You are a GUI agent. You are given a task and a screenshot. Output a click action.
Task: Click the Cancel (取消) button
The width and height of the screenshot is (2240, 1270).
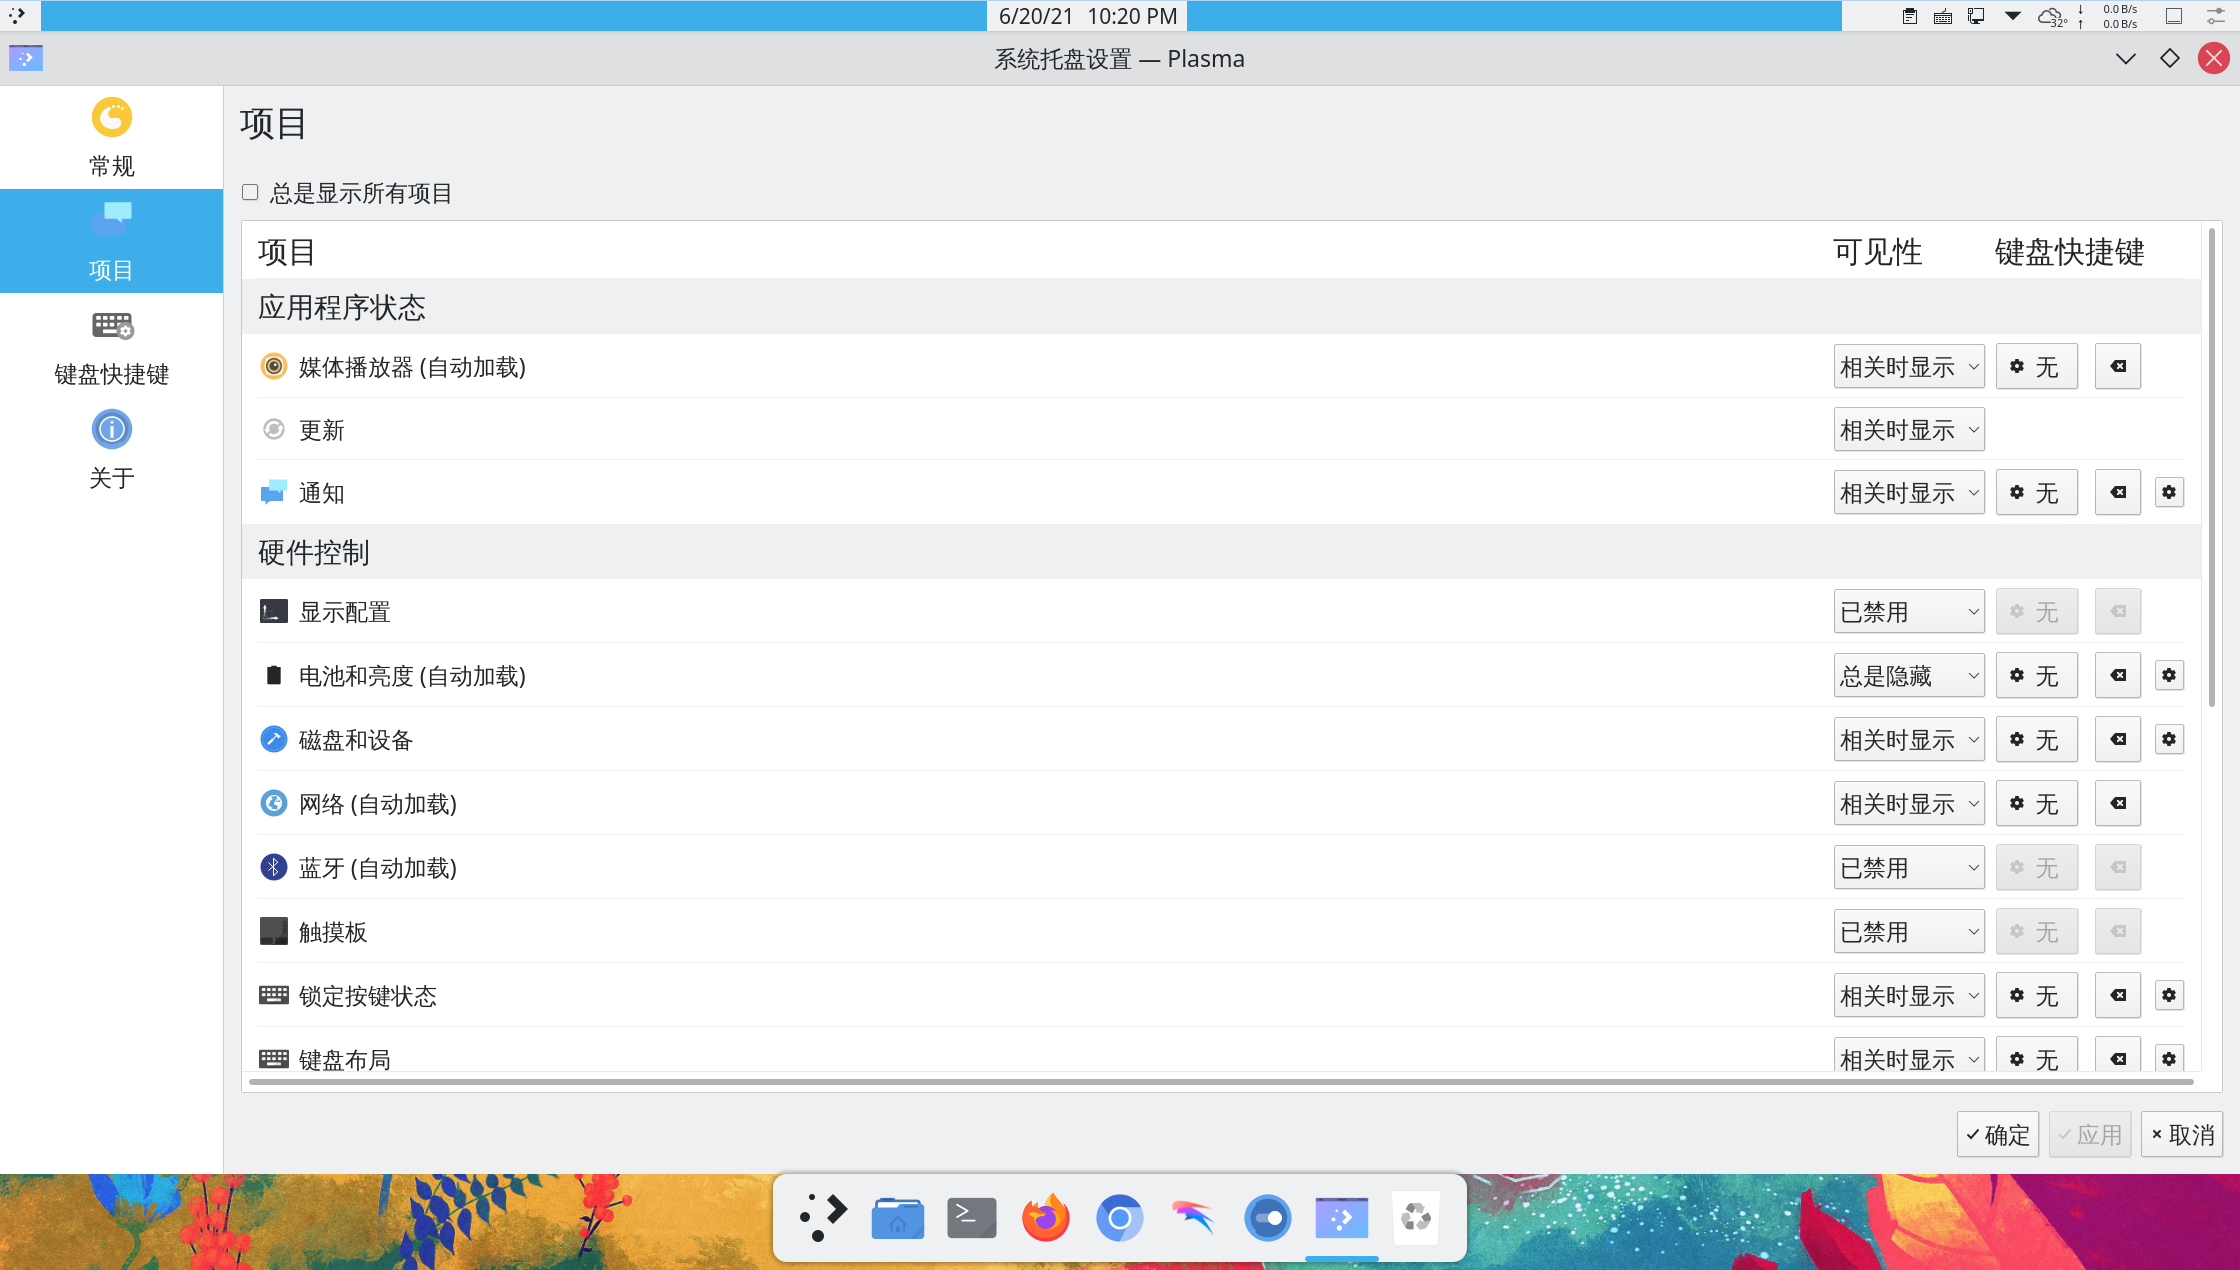[x=2181, y=1134]
